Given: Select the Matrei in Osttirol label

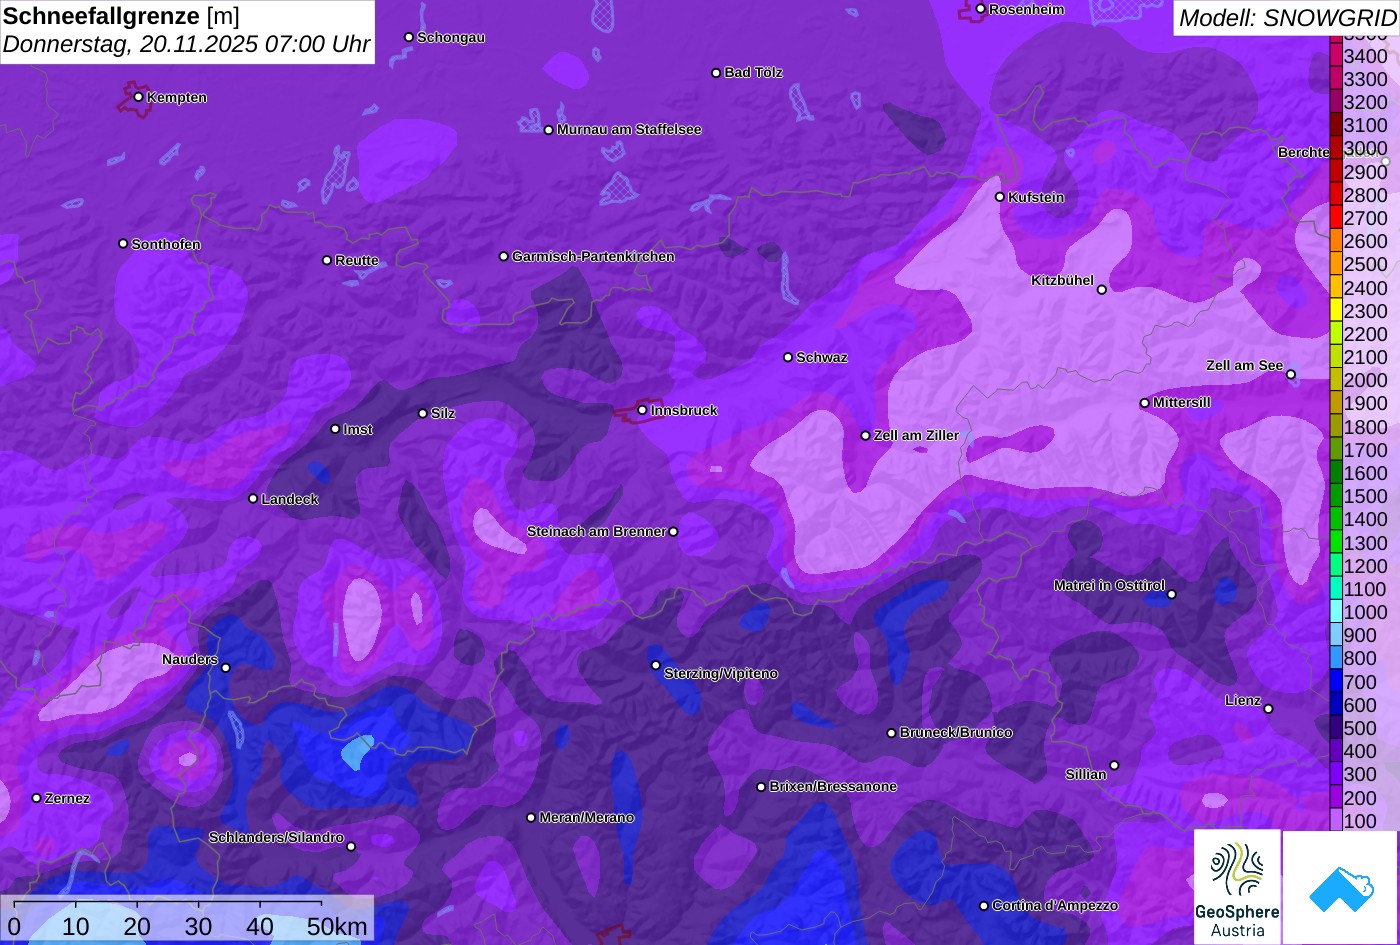Looking at the screenshot, I should 1109,585.
